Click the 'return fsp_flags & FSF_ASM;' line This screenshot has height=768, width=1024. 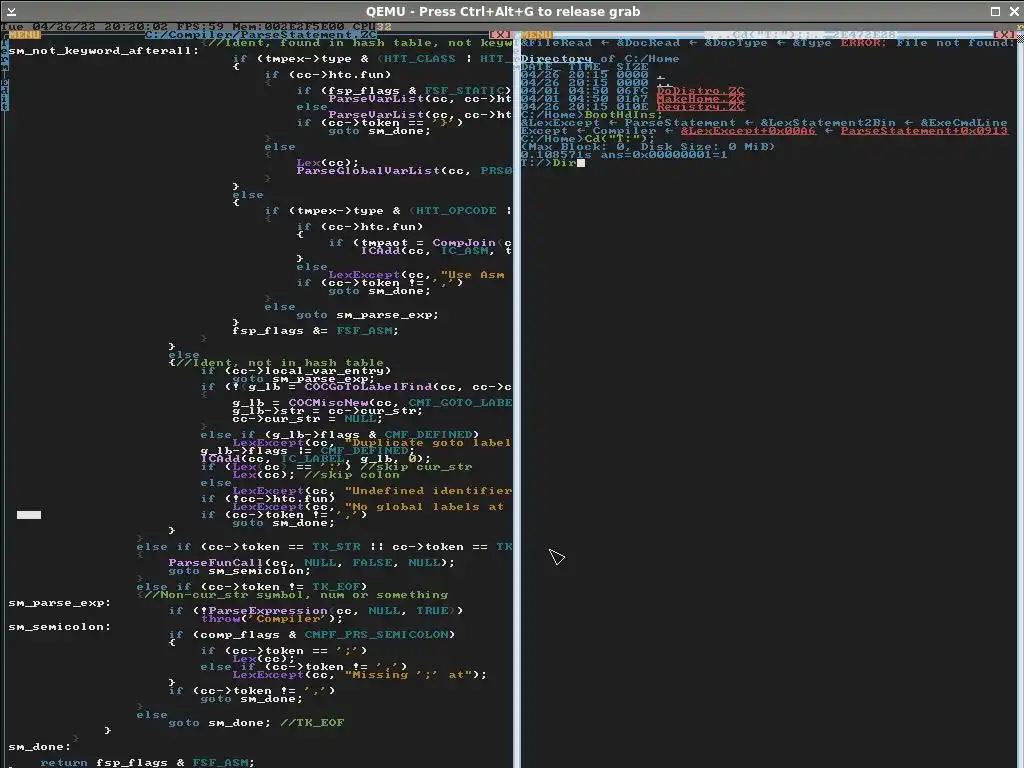coord(148,763)
